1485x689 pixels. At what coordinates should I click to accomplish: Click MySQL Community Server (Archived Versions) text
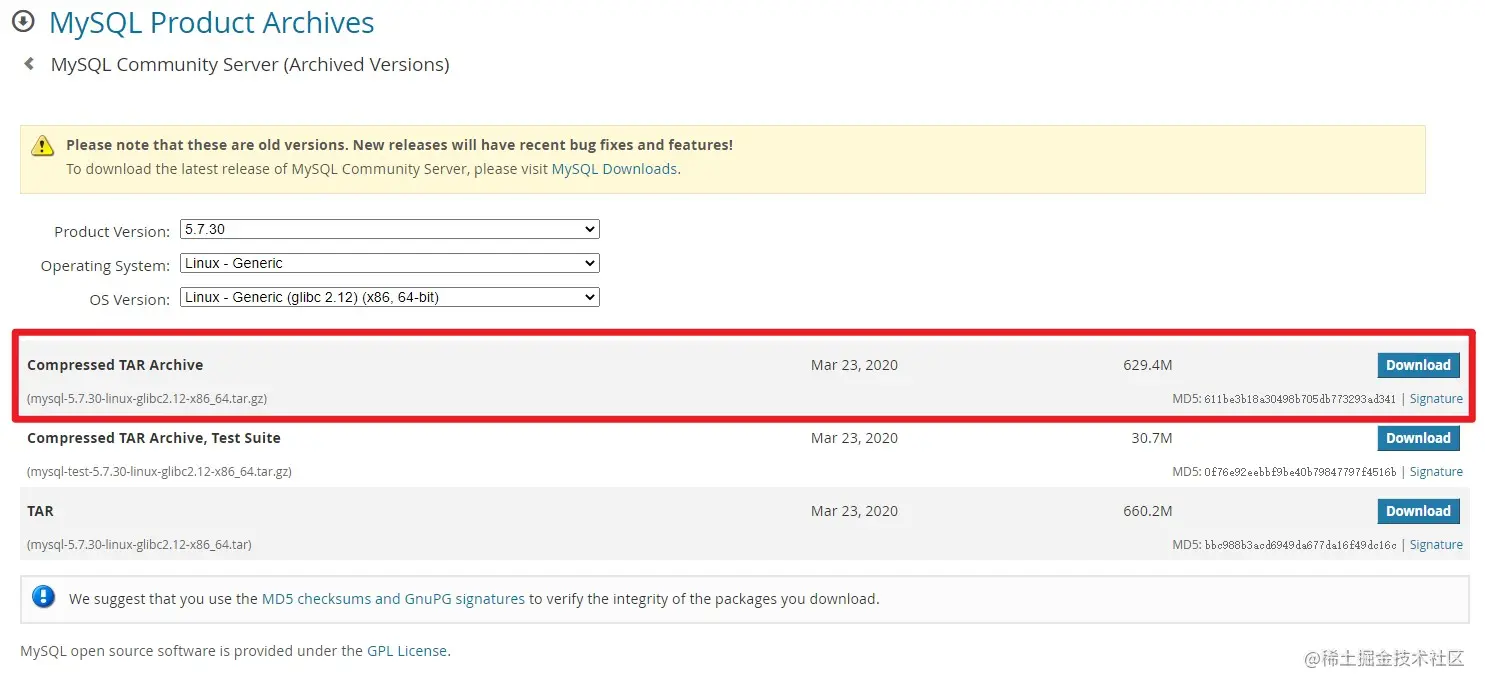point(250,65)
